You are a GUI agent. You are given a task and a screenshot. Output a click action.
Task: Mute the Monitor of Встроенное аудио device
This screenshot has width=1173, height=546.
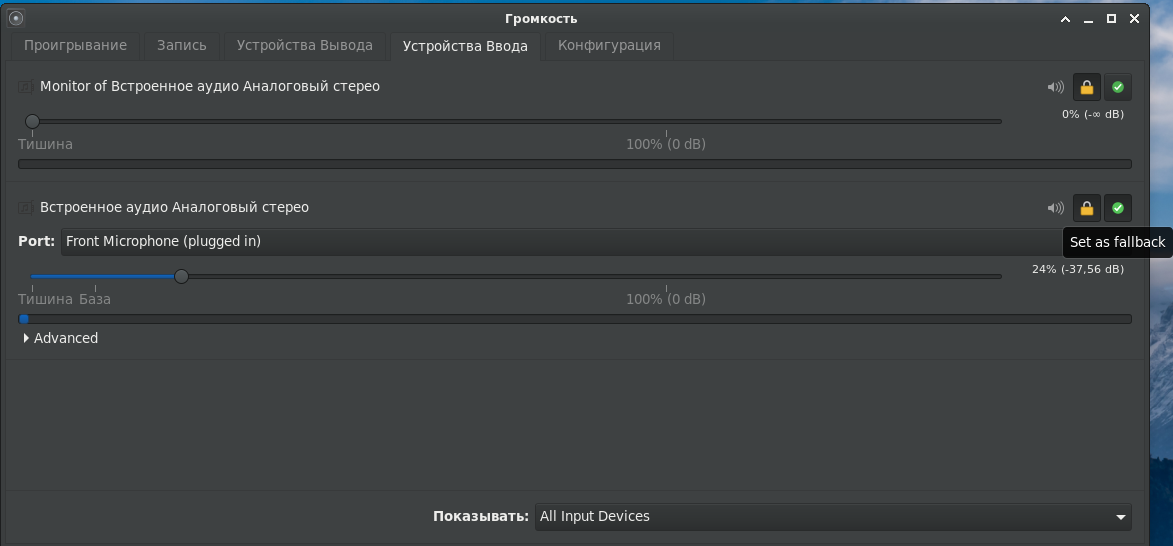[x=1056, y=88]
